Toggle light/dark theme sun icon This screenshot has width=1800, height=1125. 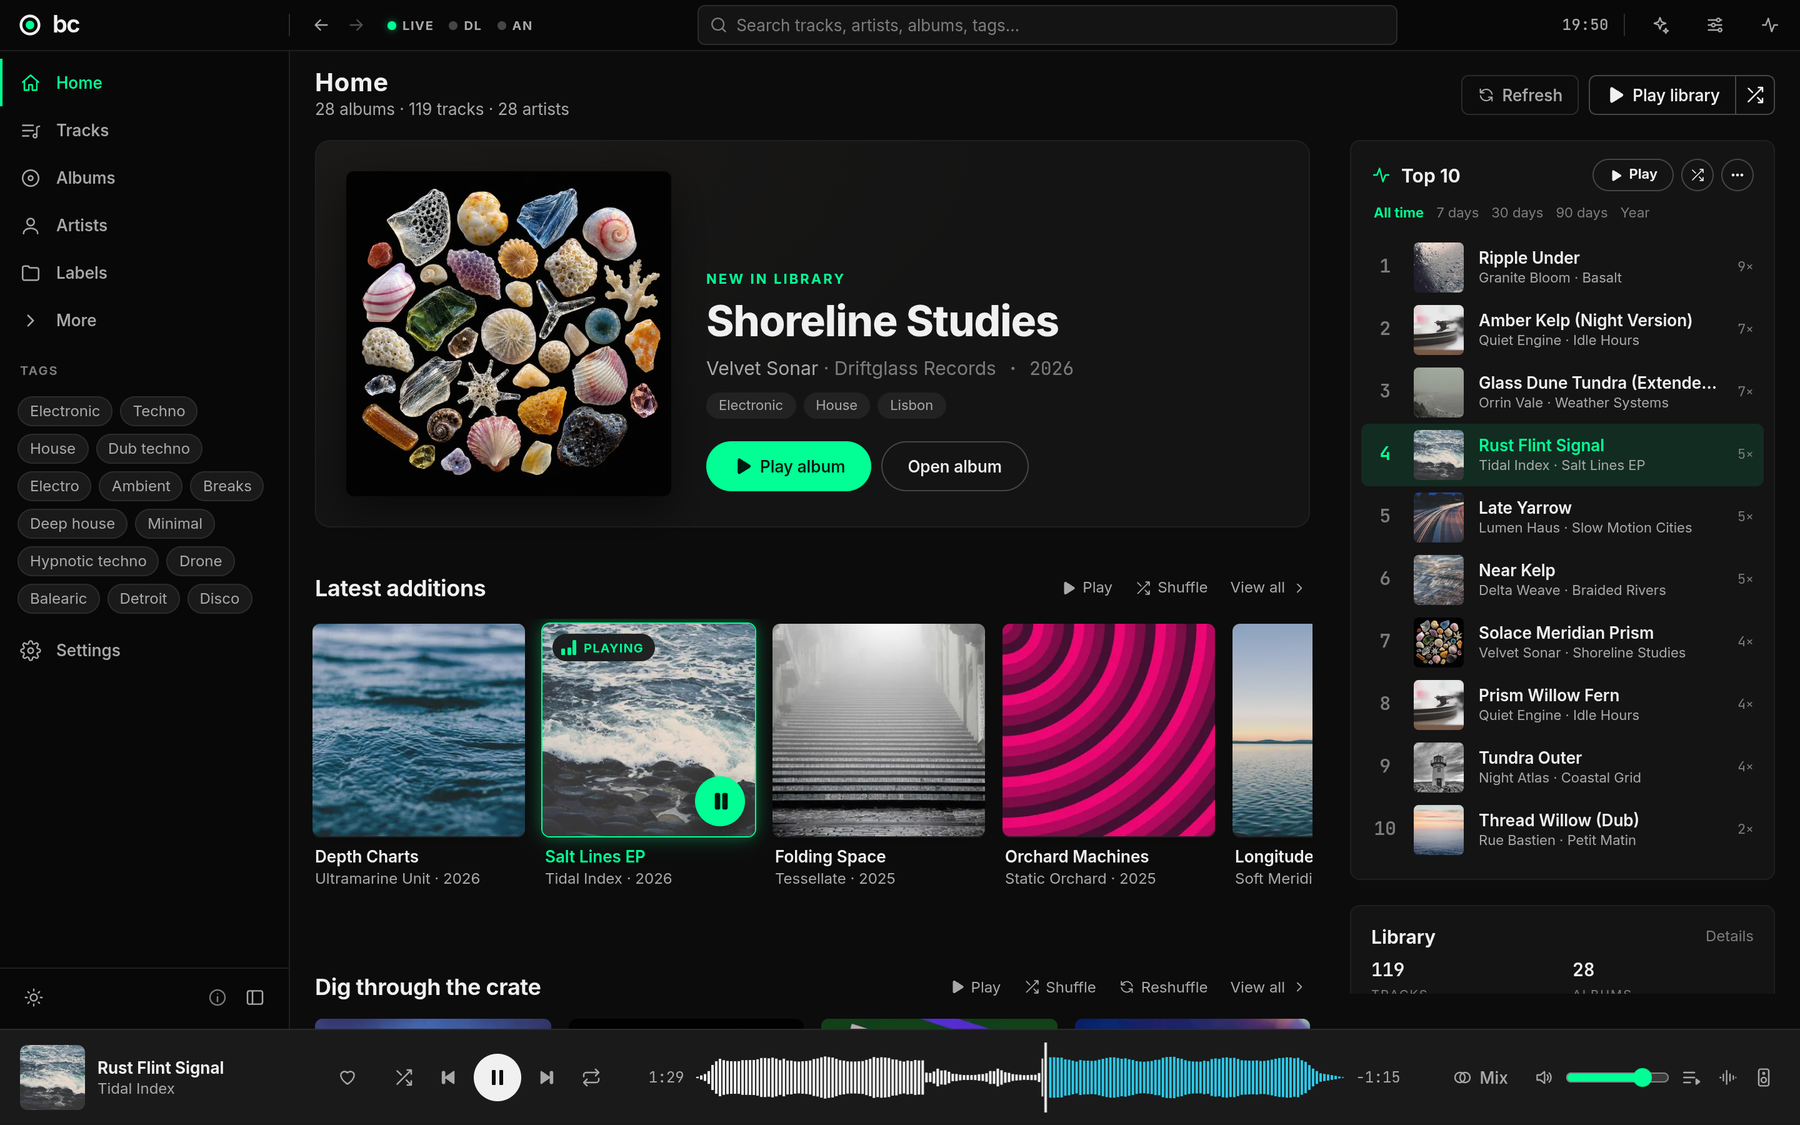point(33,997)
